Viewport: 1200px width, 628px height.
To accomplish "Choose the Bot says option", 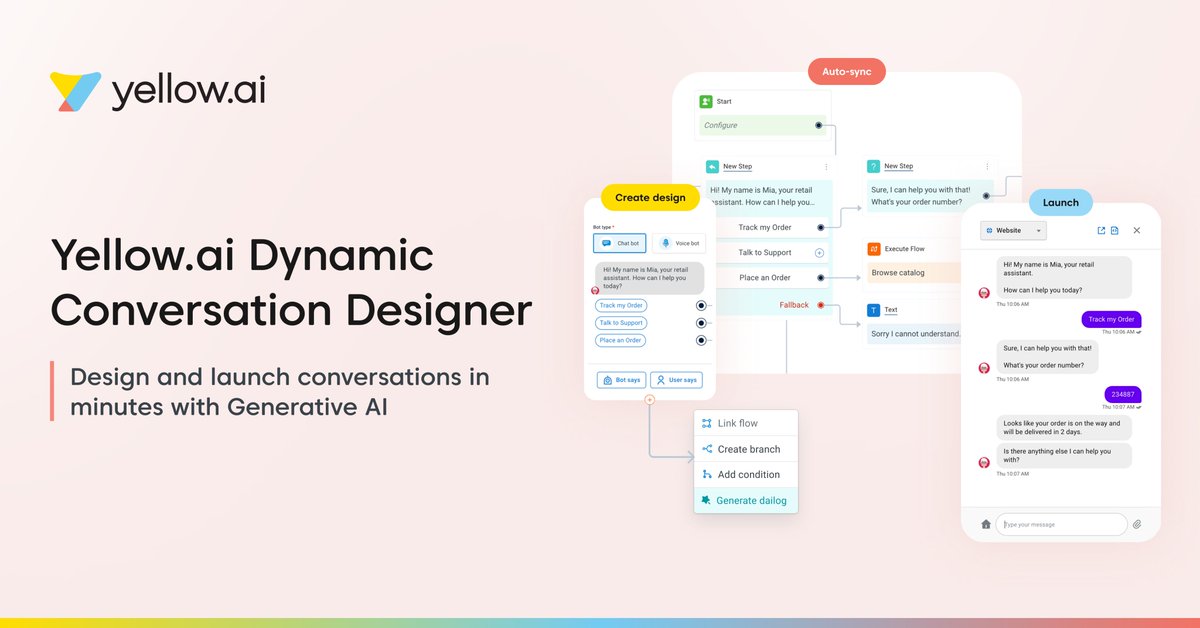I will click(x=622, y=380).
